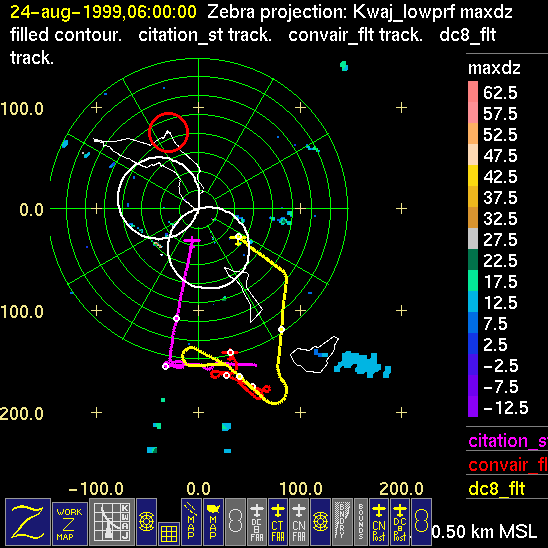The height and width of the screenshot is (548, 548).
Task: Select the USA outline MAP icon
Action: tap(213, 522)
